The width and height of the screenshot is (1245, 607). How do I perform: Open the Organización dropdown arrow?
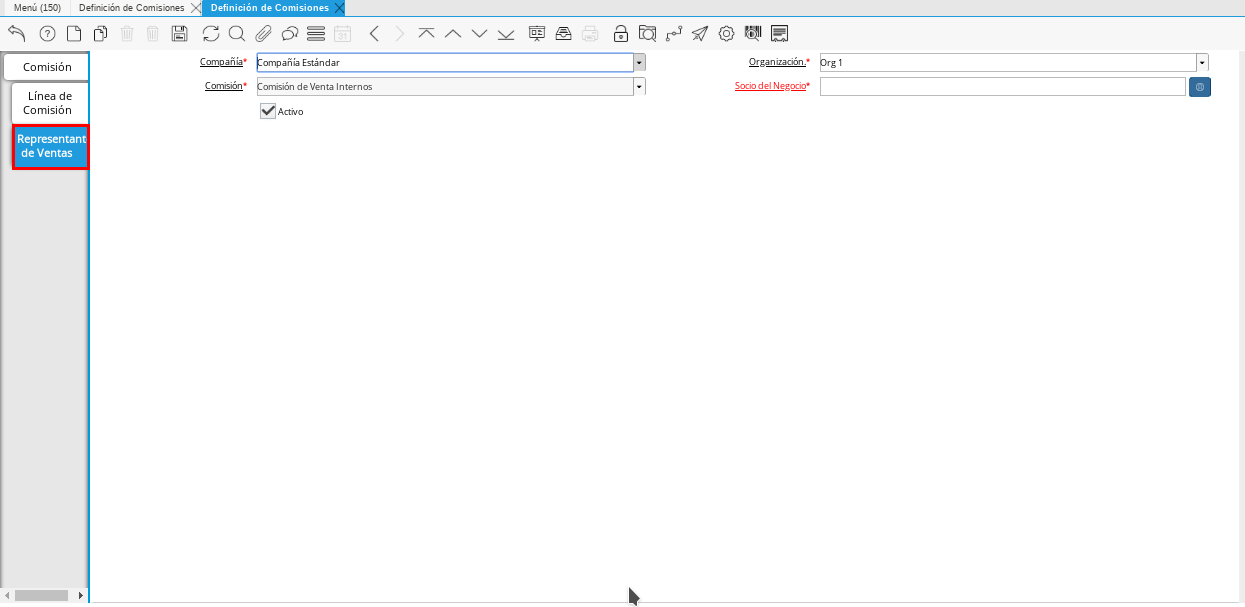[1202, 62]
